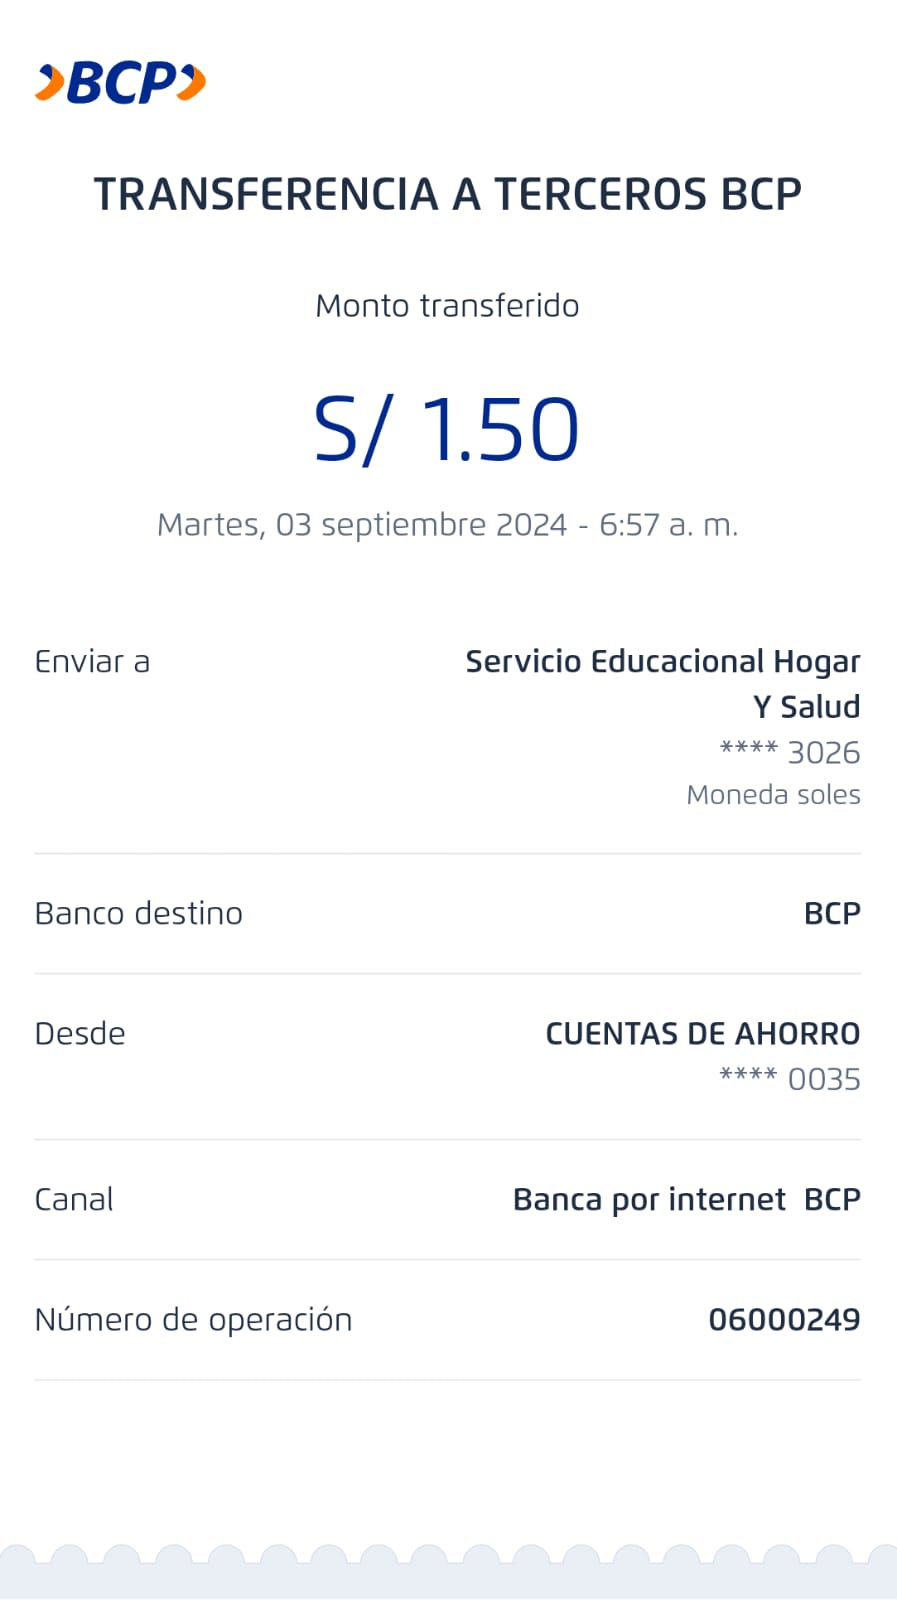Select the 'Desde' label
The width and height of the screenshot is (897, 1600).
pos(80,1034)
